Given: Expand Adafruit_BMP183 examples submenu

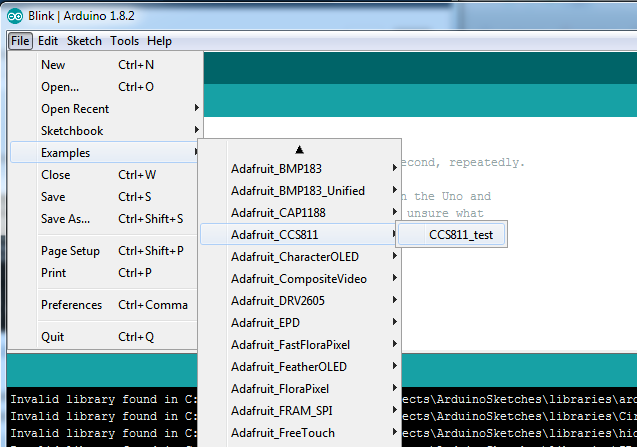Looking at the screenshot, I should (278, 169).
